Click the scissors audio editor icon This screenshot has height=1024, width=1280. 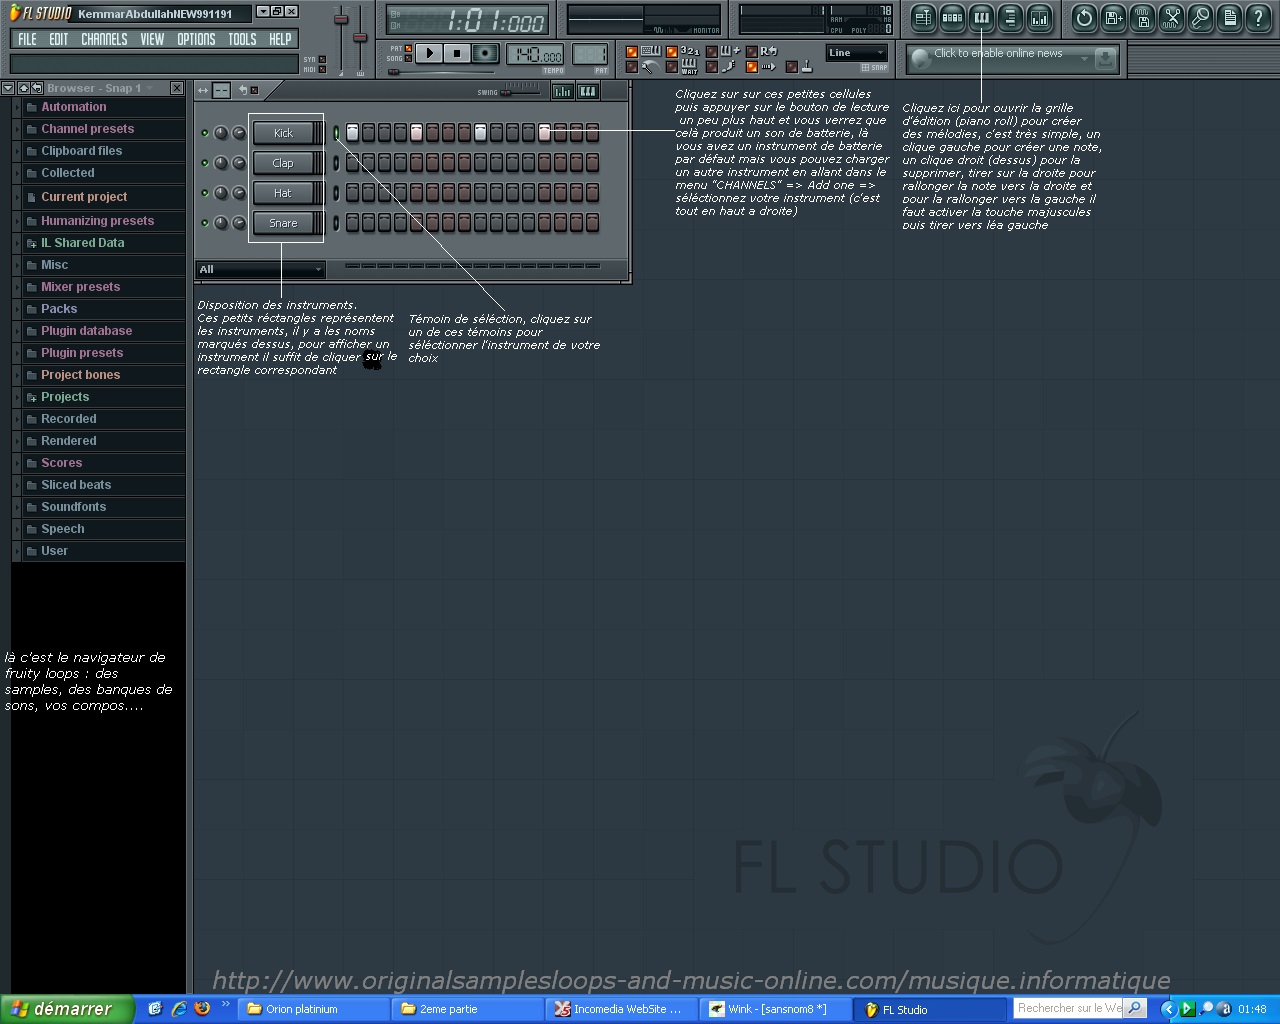[1171, 17]
